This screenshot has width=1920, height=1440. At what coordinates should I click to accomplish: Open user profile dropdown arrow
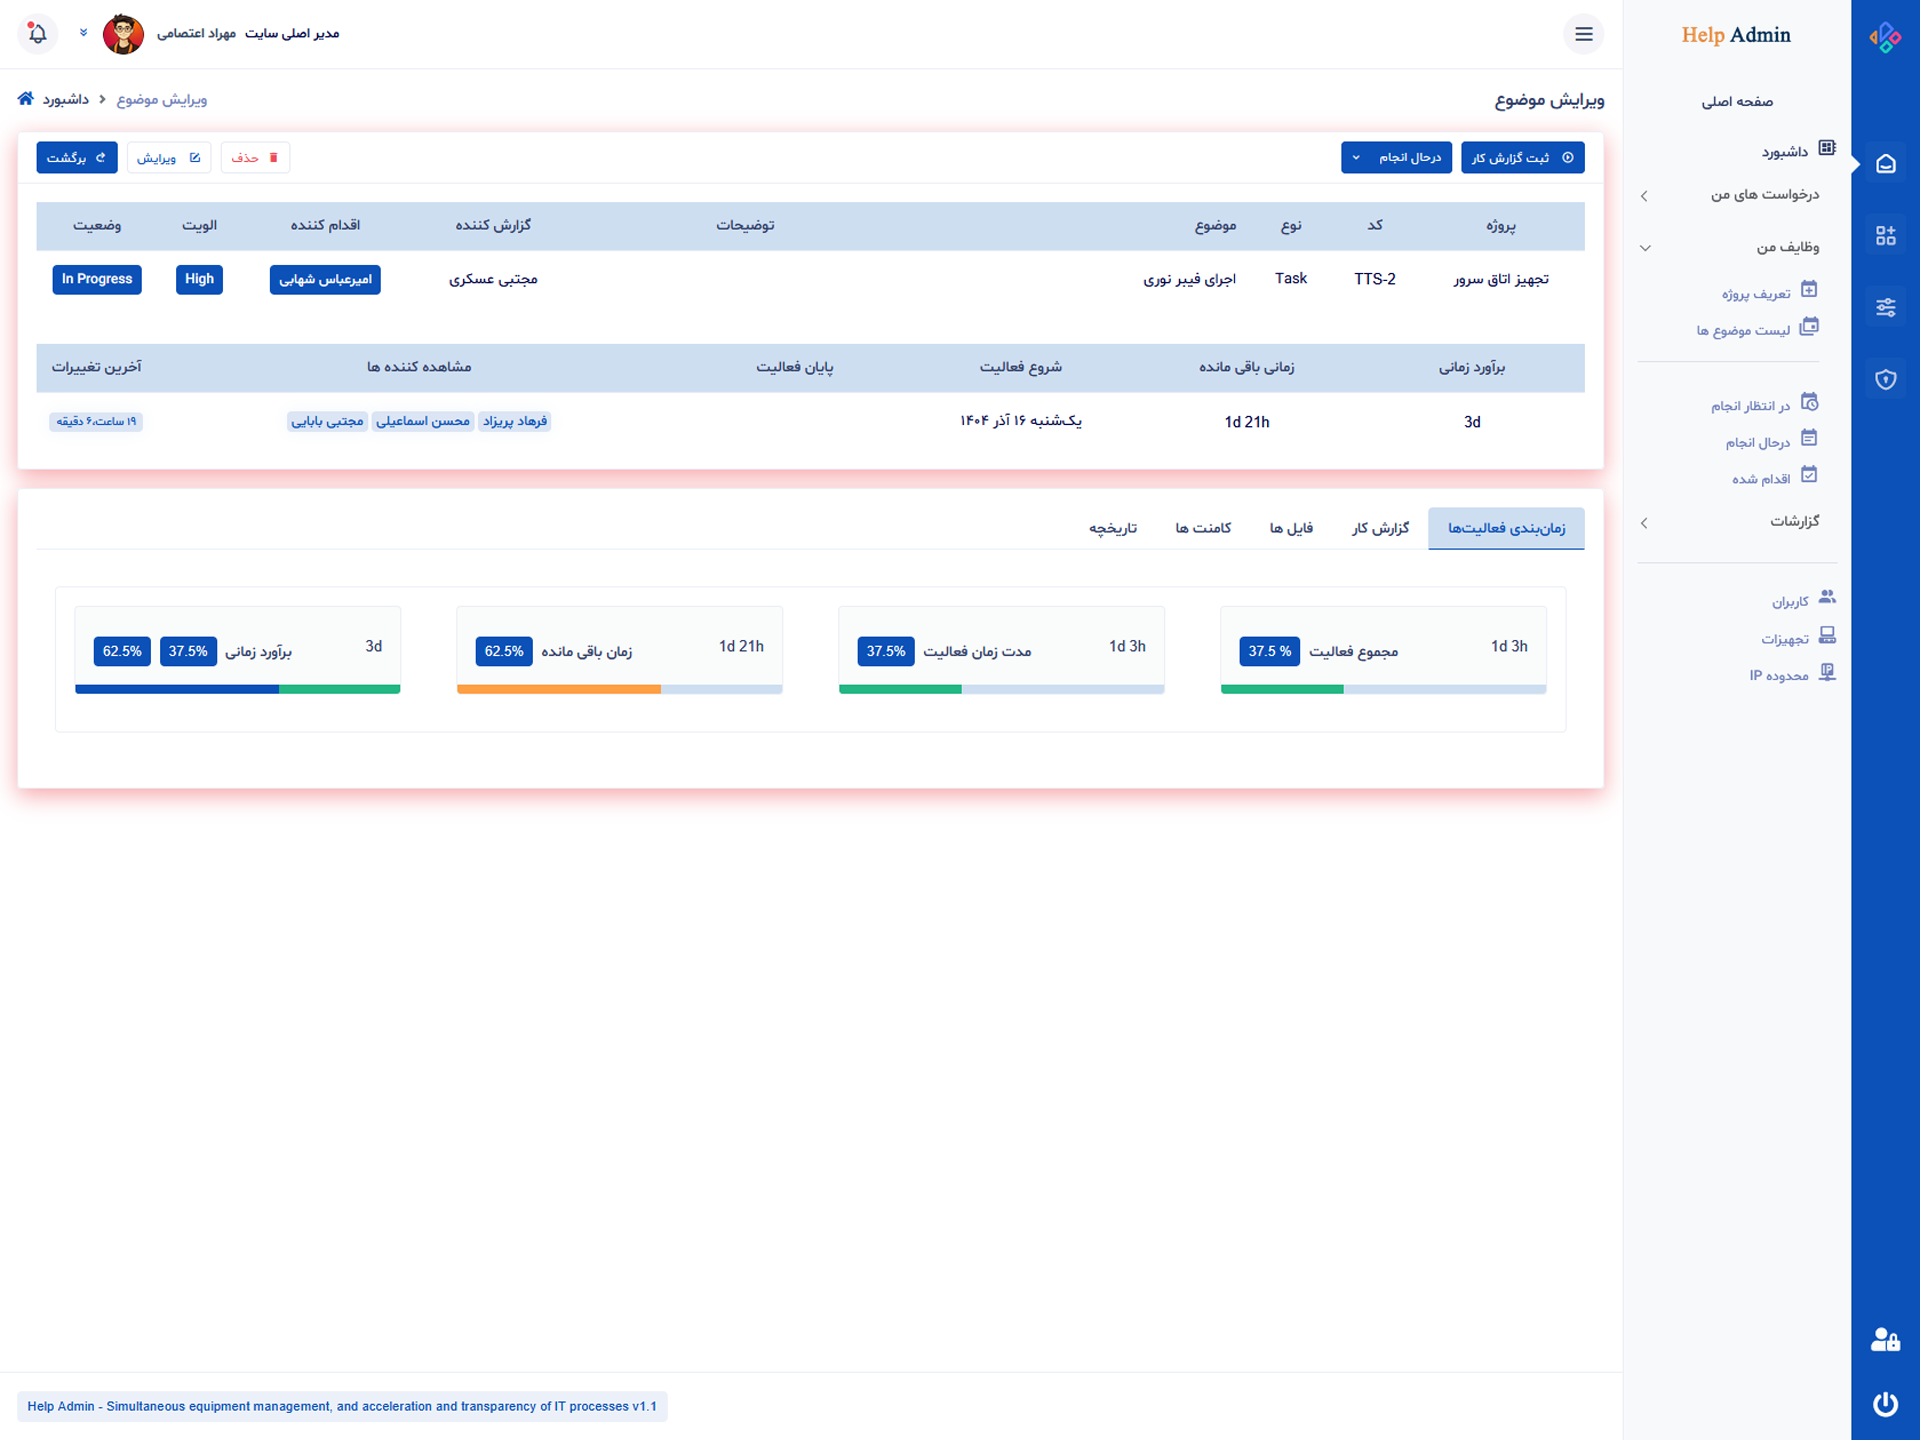coord(84,33)
